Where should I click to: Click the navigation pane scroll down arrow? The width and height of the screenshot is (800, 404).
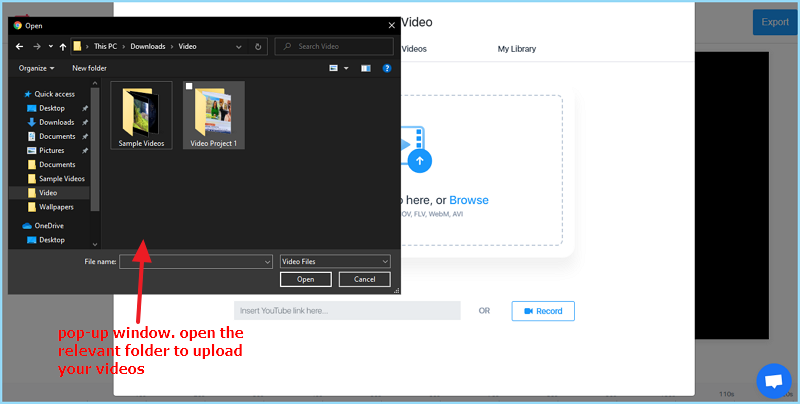[x=95, y=245]
